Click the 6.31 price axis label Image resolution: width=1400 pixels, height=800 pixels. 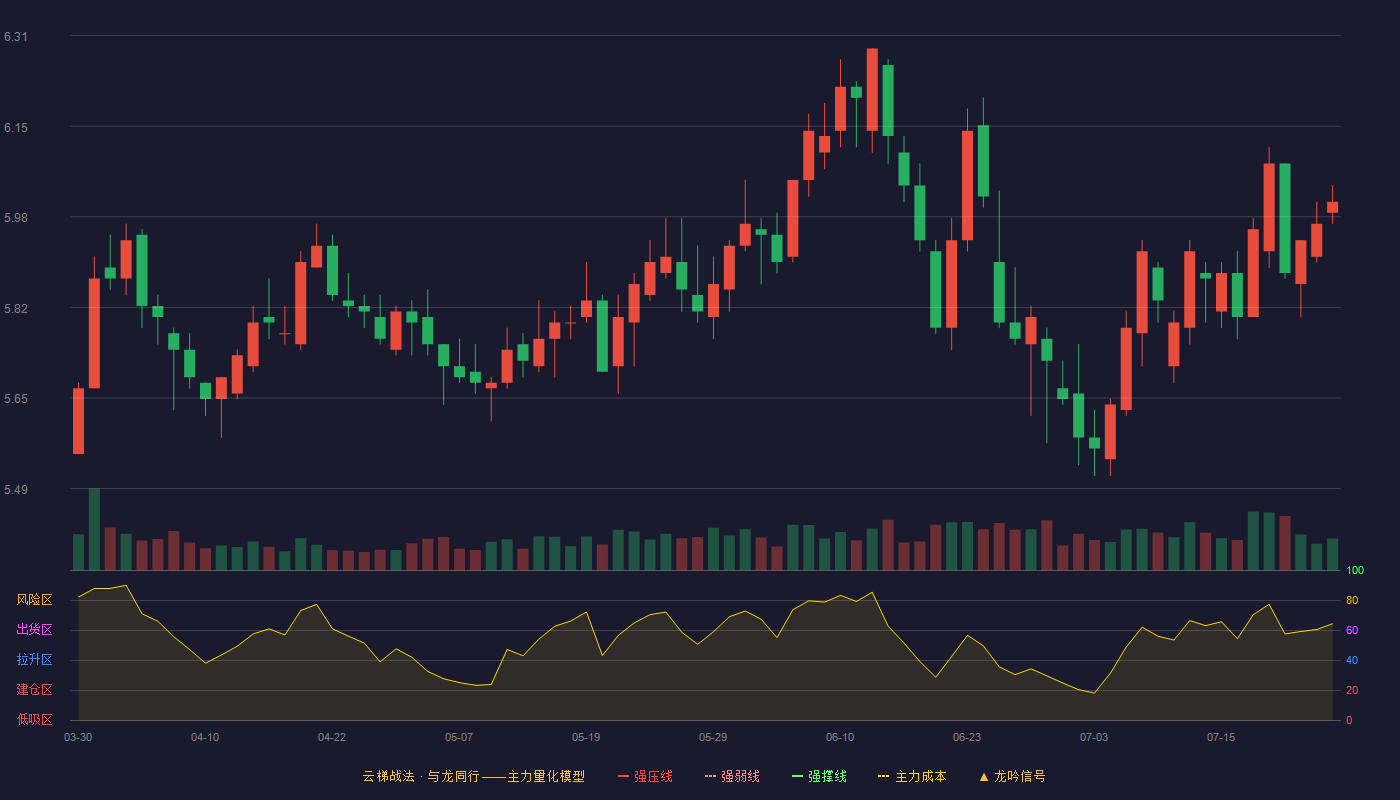[16, 37]
